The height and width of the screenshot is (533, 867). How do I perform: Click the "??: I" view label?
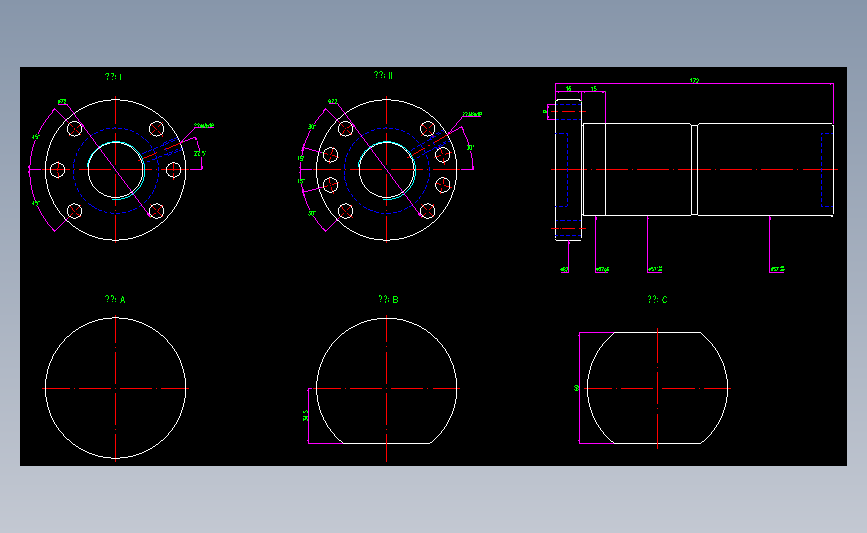pos(113,77)
